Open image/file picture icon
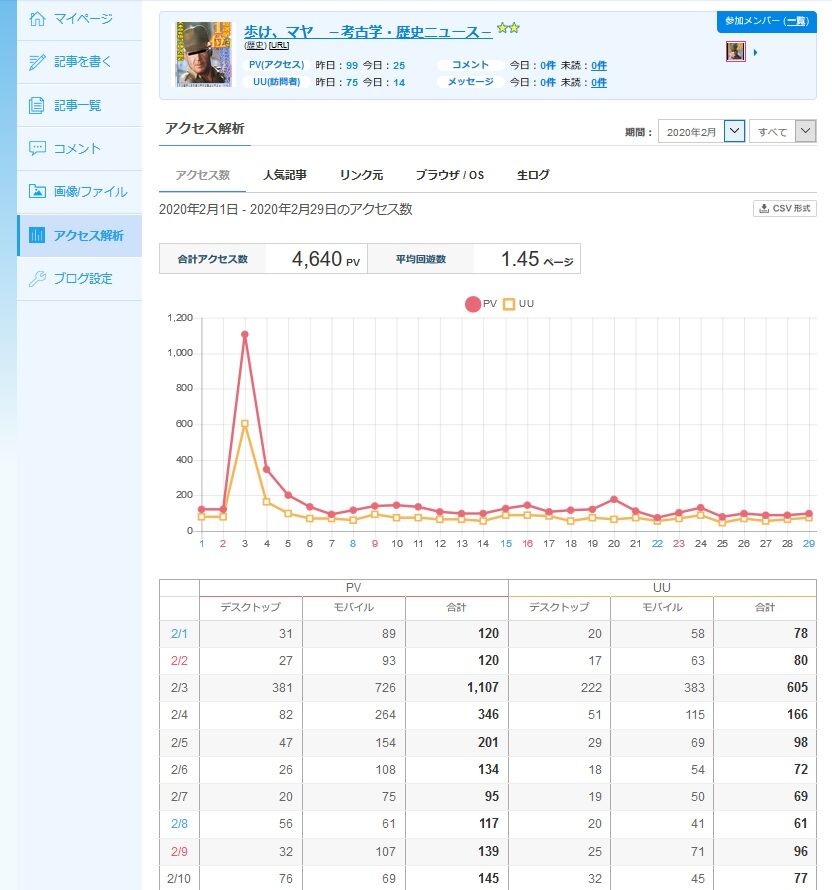Image resolution: width=832 pixels, height=890 pixels. [x=37, y=191]
